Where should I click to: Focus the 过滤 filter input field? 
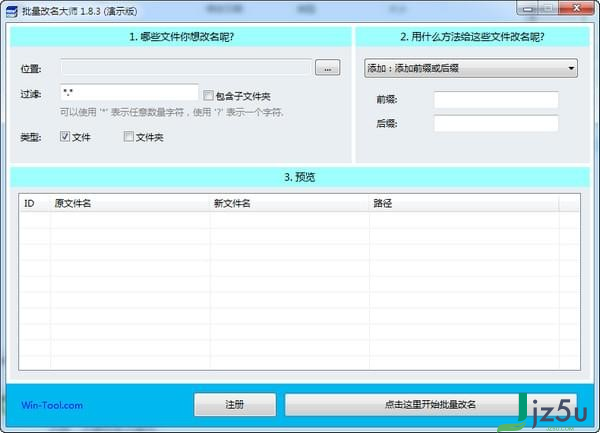[129, 92]
